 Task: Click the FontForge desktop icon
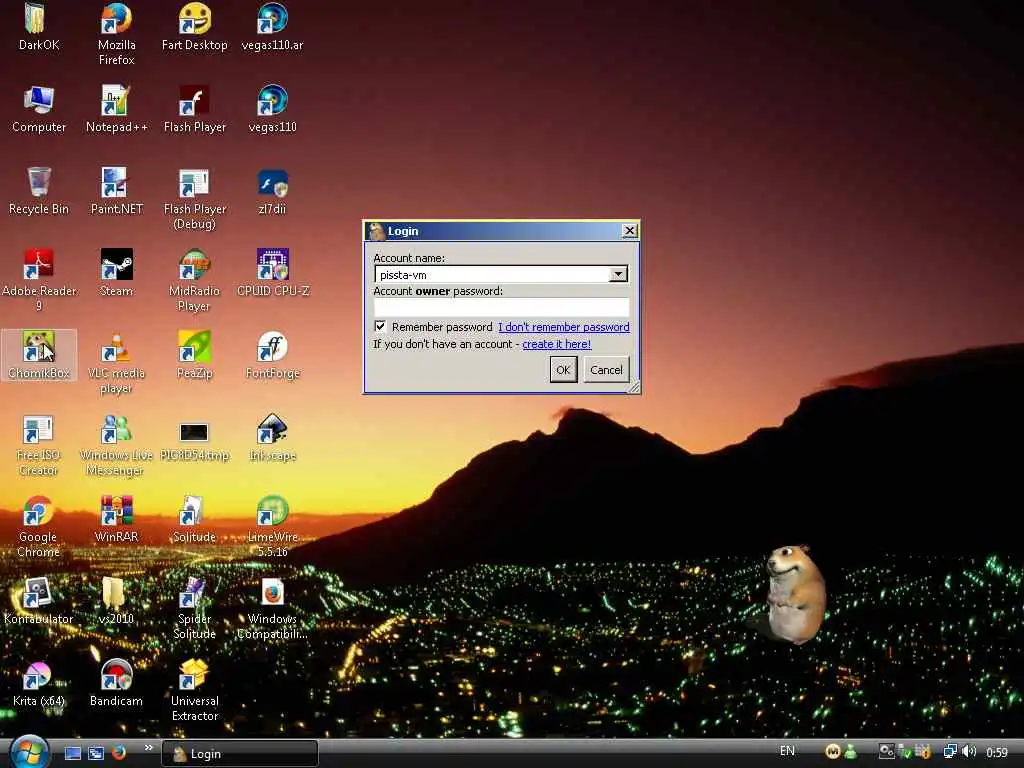pyautogui.click(x=272, y=347)
